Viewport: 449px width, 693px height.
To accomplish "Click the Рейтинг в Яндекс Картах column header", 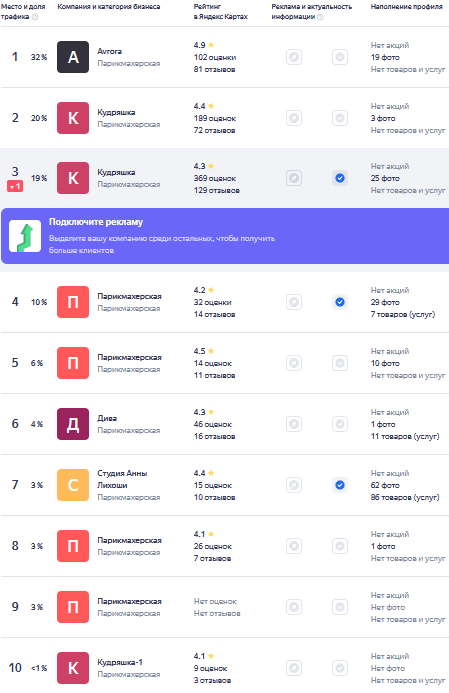I will [221, 11].
